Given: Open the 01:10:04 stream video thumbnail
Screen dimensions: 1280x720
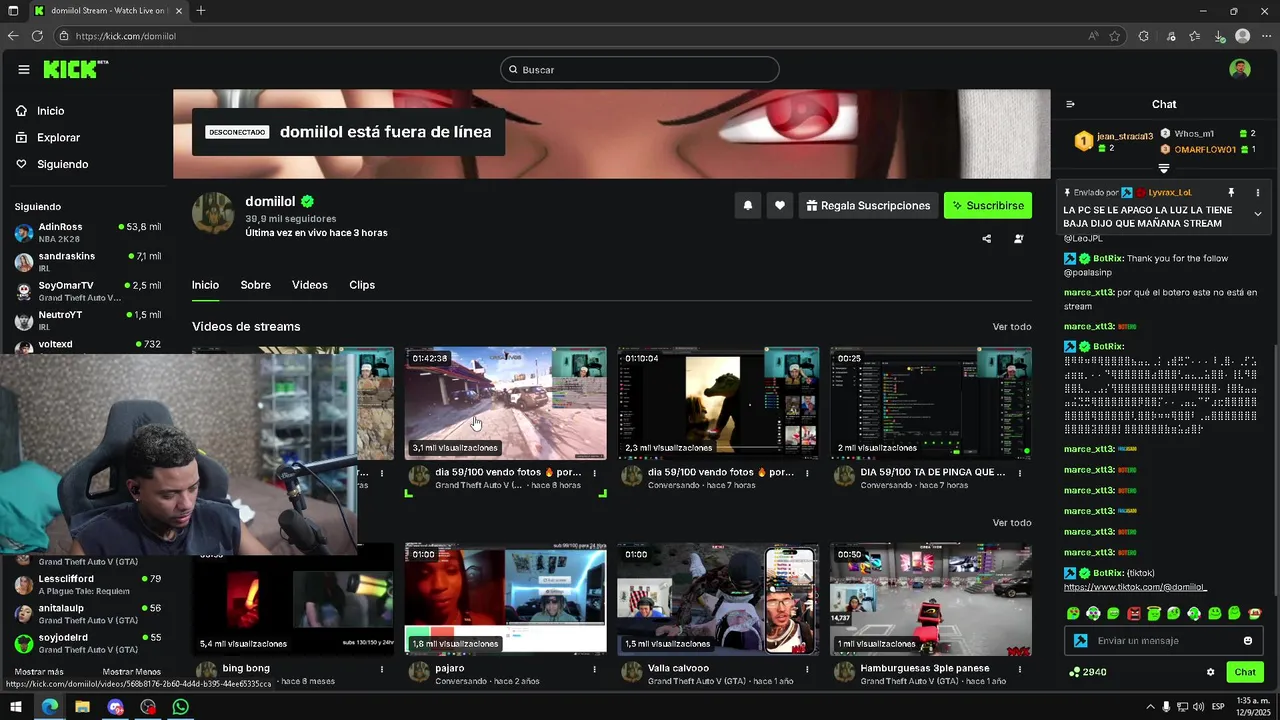Looking at the screenshot, I should pyautogui.click(x=718, y=403).
